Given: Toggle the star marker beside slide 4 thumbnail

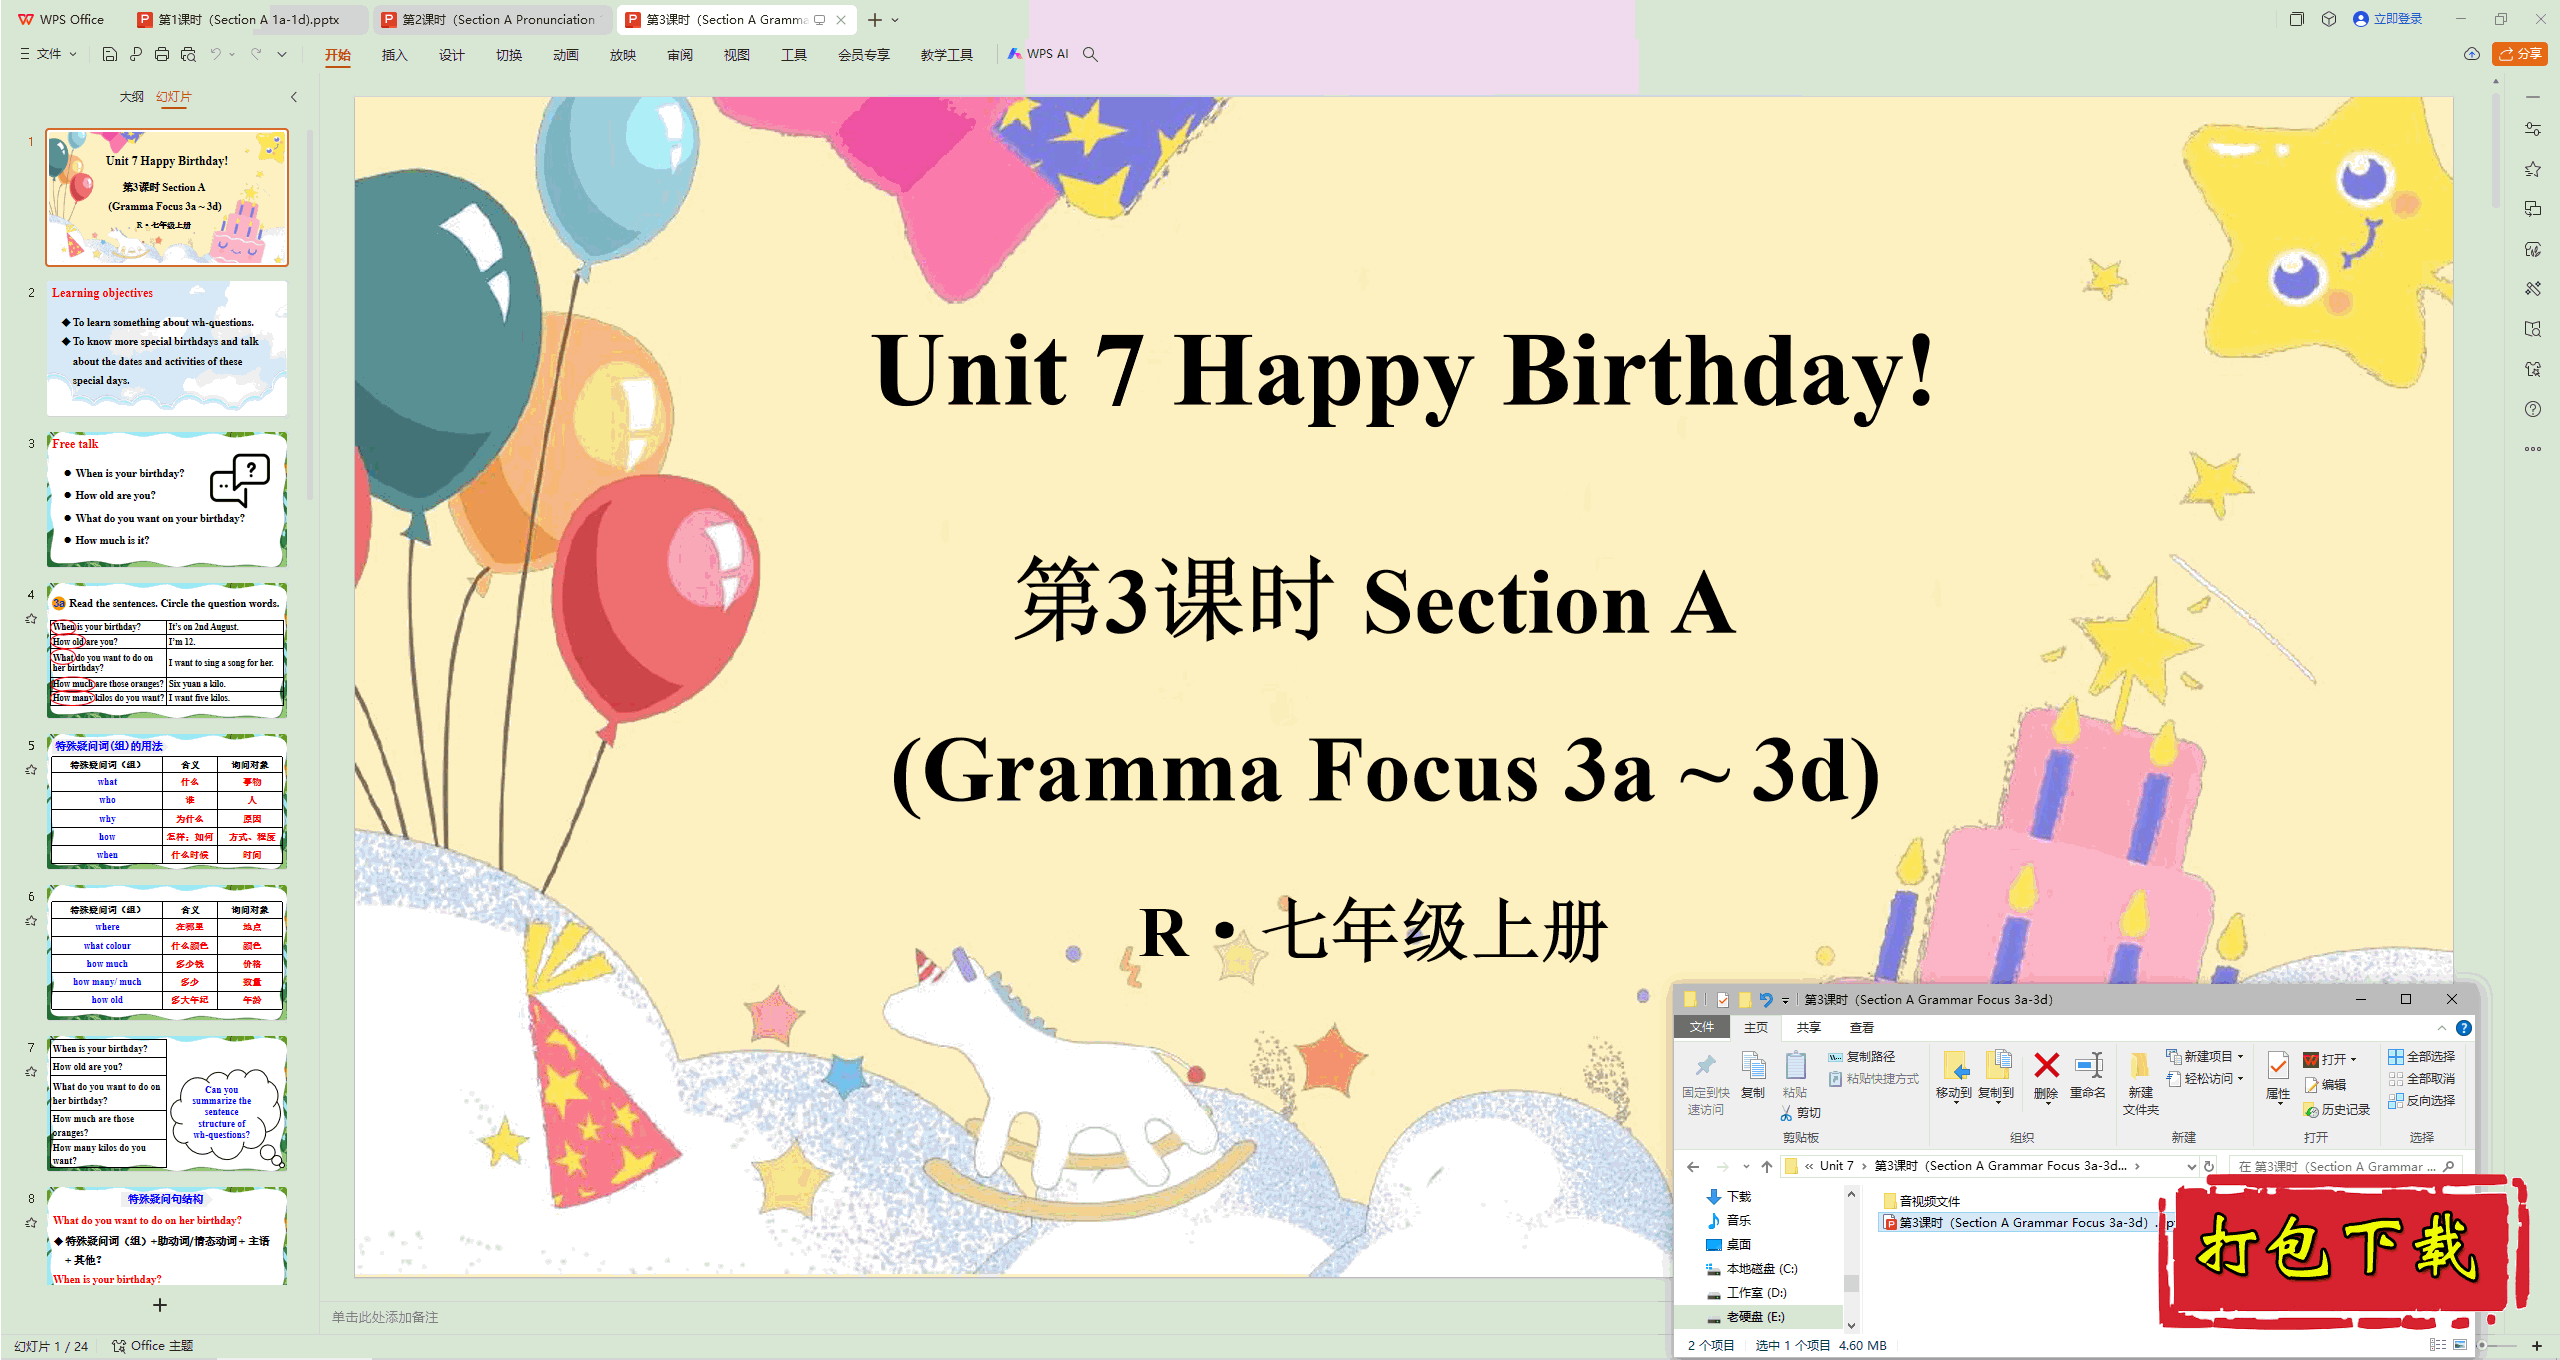Looking at the screenshot, I should coord(31,619).
